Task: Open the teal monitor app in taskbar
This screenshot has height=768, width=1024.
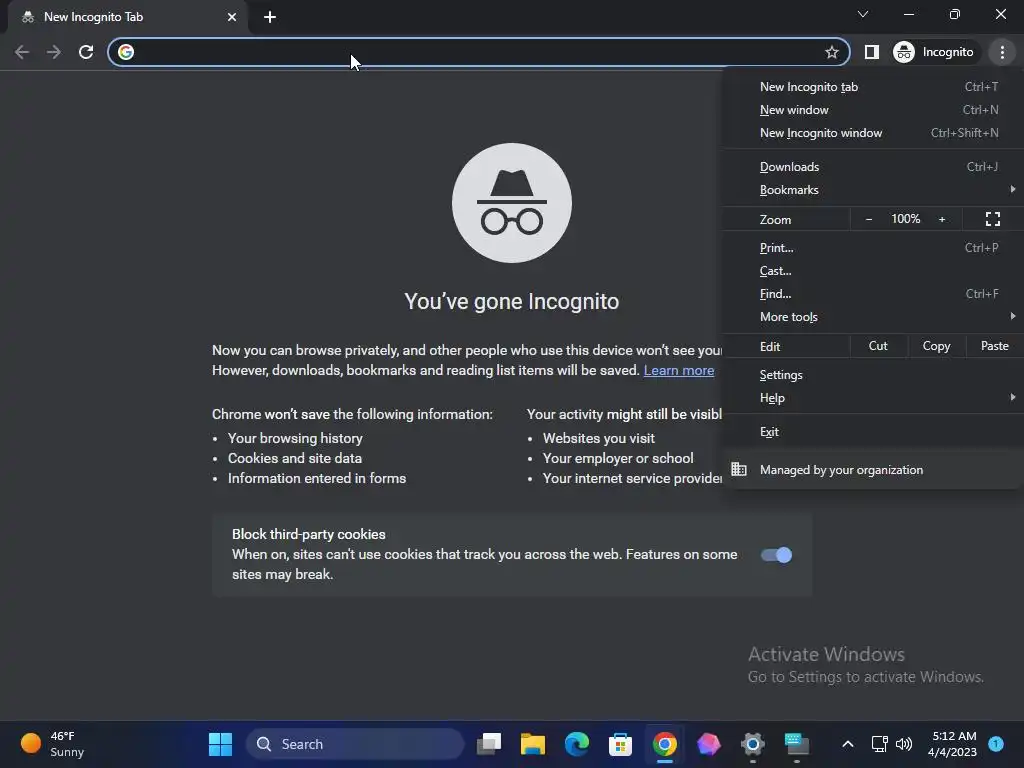Action: pos(796,744)
